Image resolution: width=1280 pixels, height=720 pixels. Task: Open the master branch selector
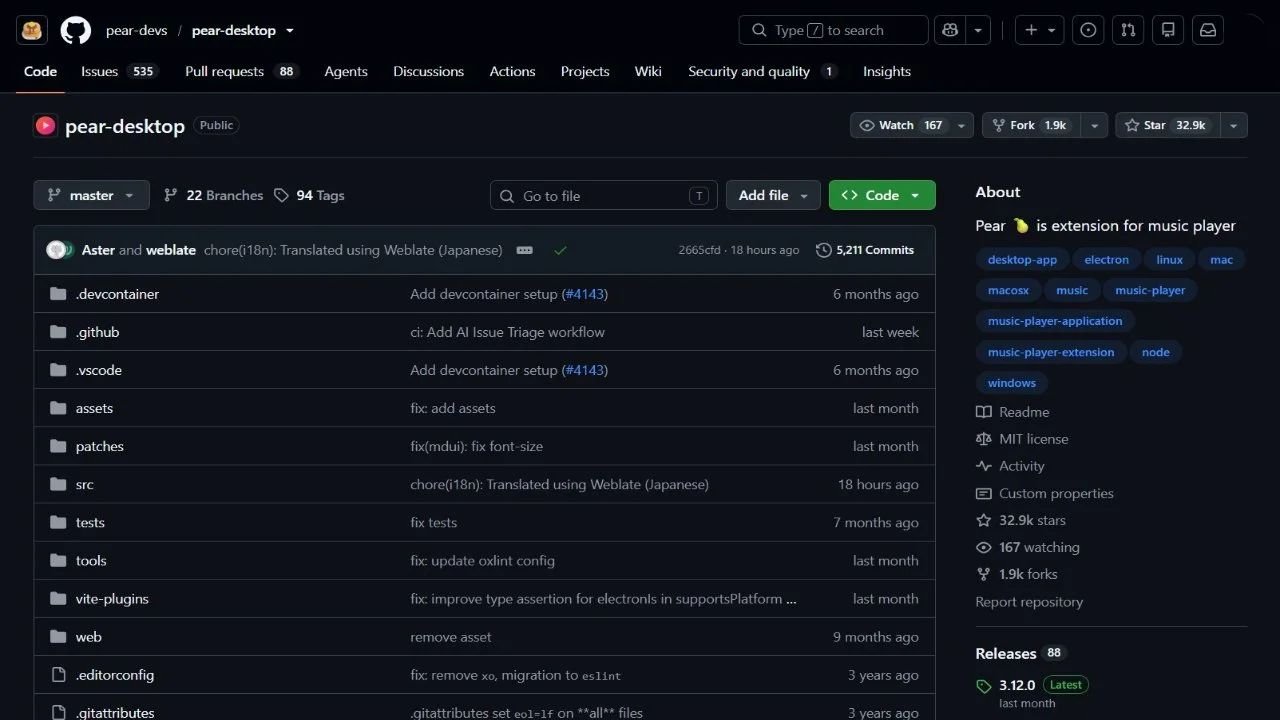(91, 195)
